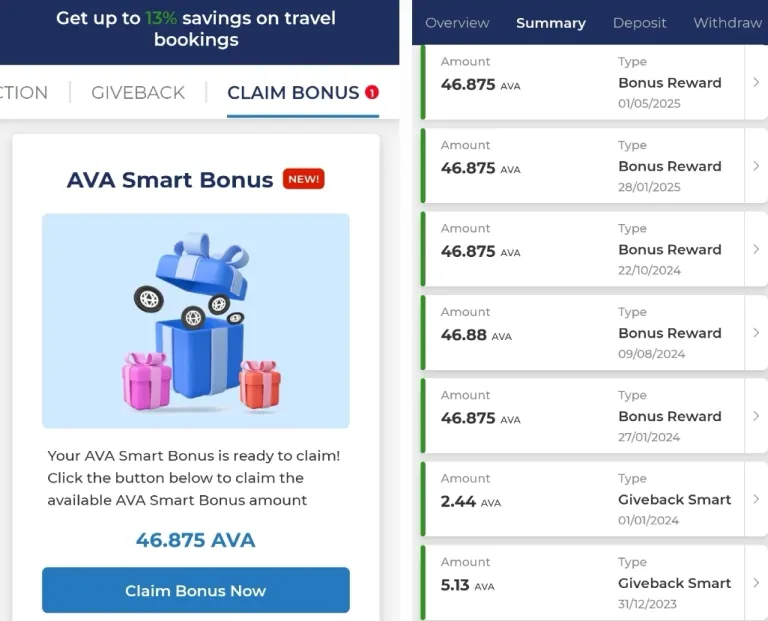Expand the 31/12/2023 Giveback Smart chevron

[x=756, y=583]
